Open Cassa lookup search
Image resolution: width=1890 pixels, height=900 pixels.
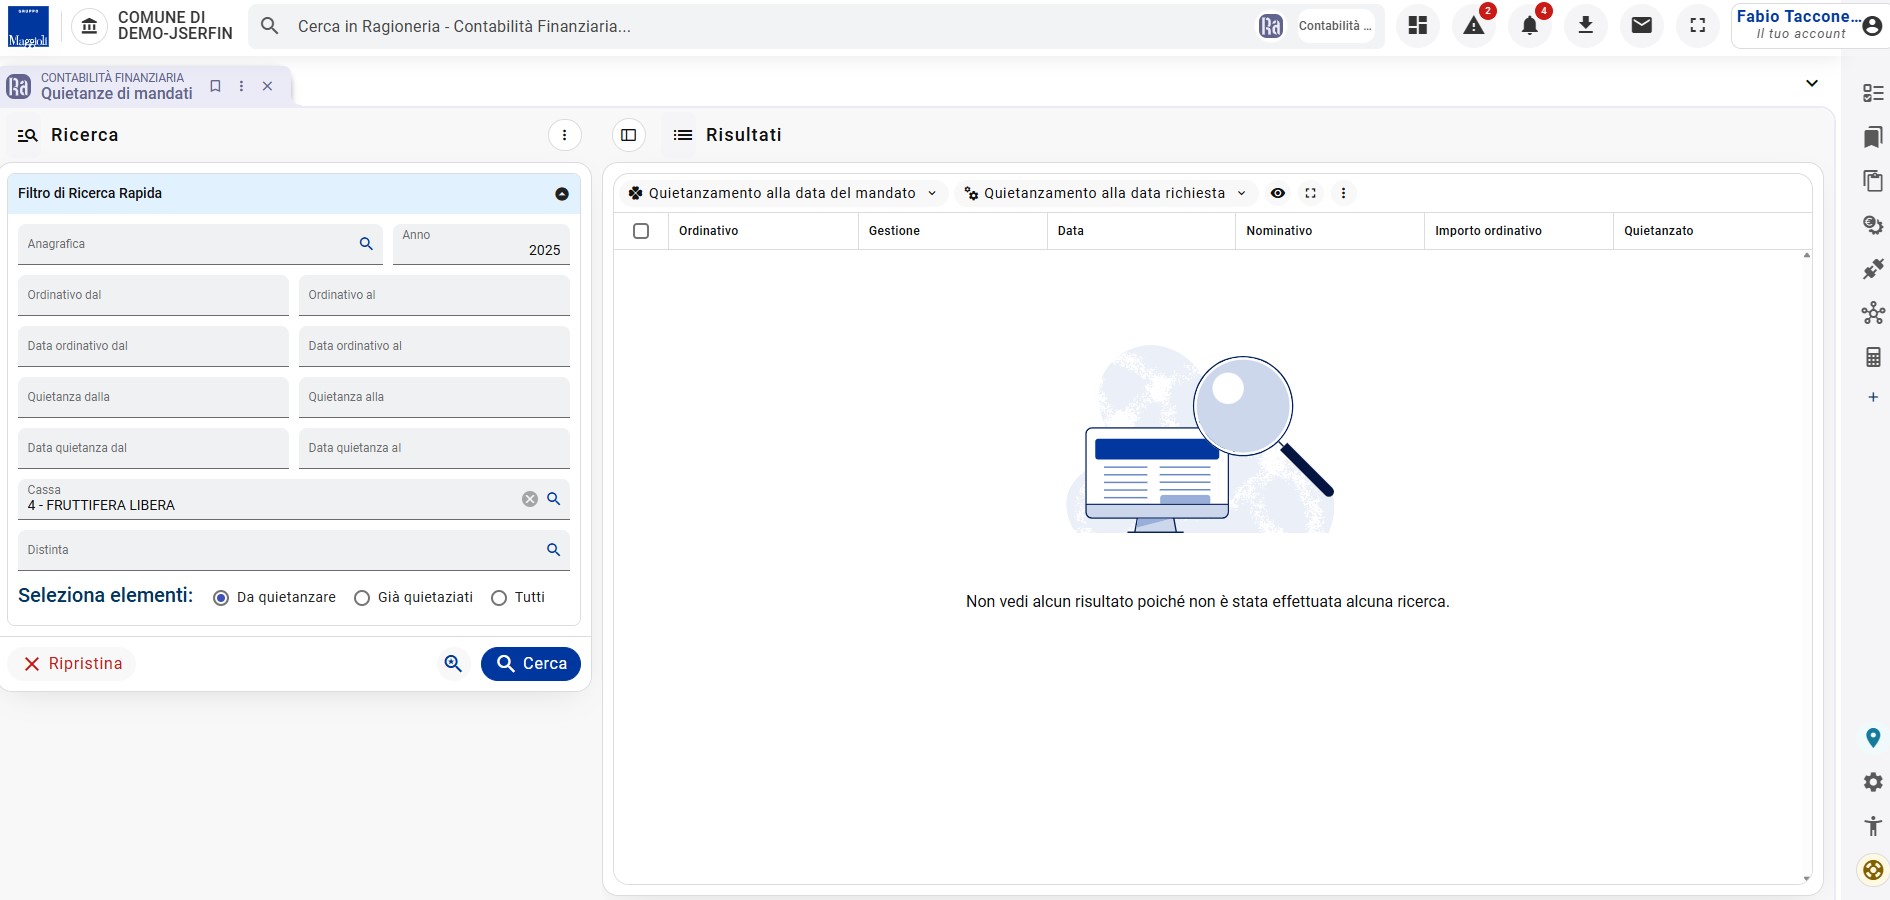pyautogui.click(x=554, y=499)
